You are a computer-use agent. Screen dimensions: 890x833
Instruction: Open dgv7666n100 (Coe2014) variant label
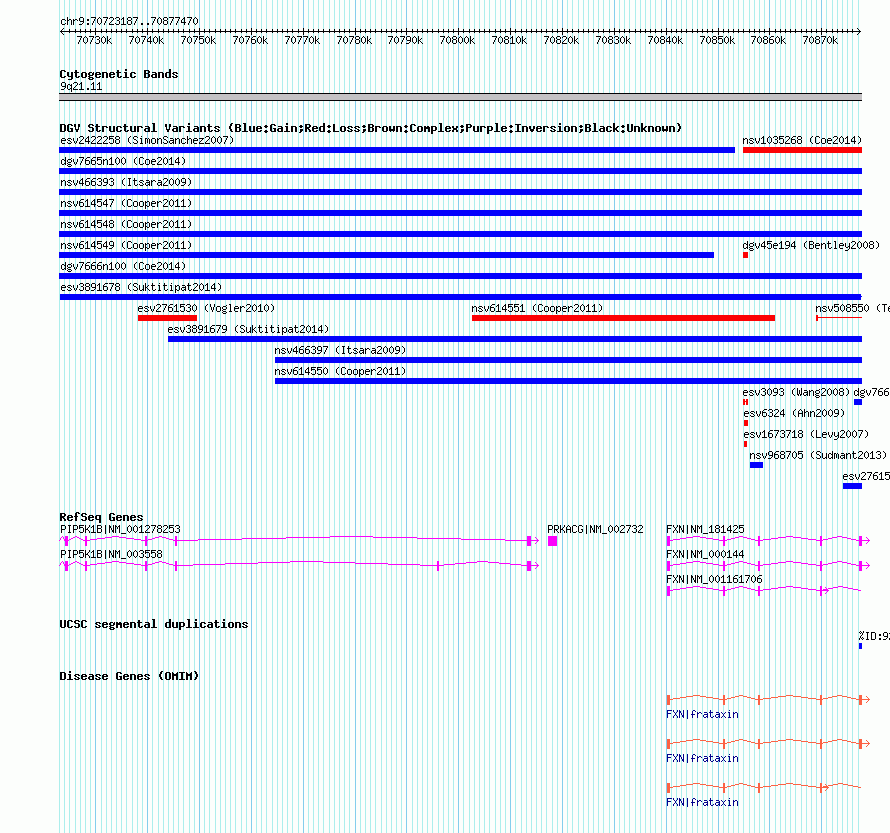[123, 266]
